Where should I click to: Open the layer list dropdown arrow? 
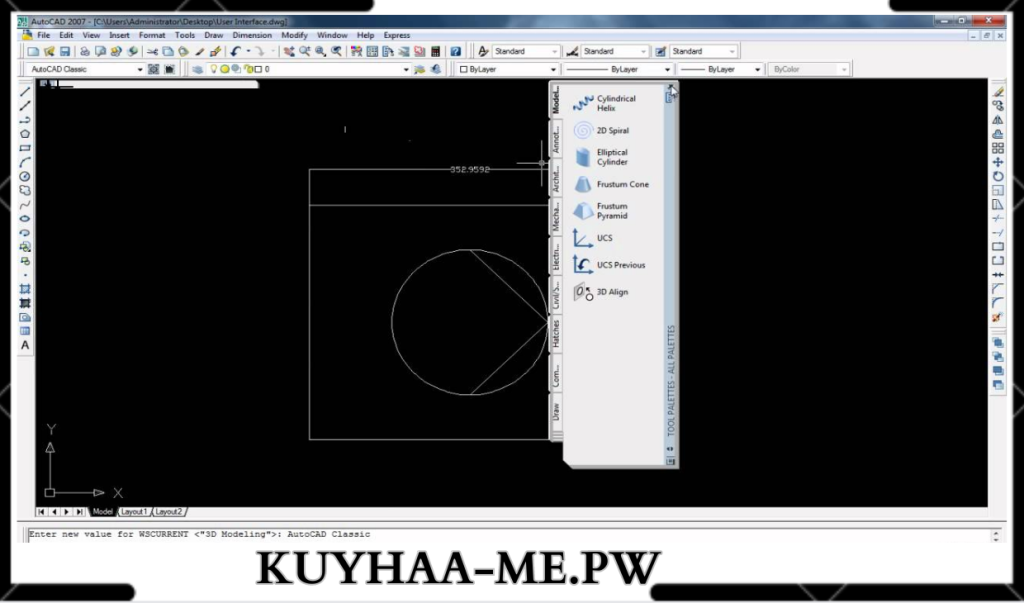coord(406,69)
